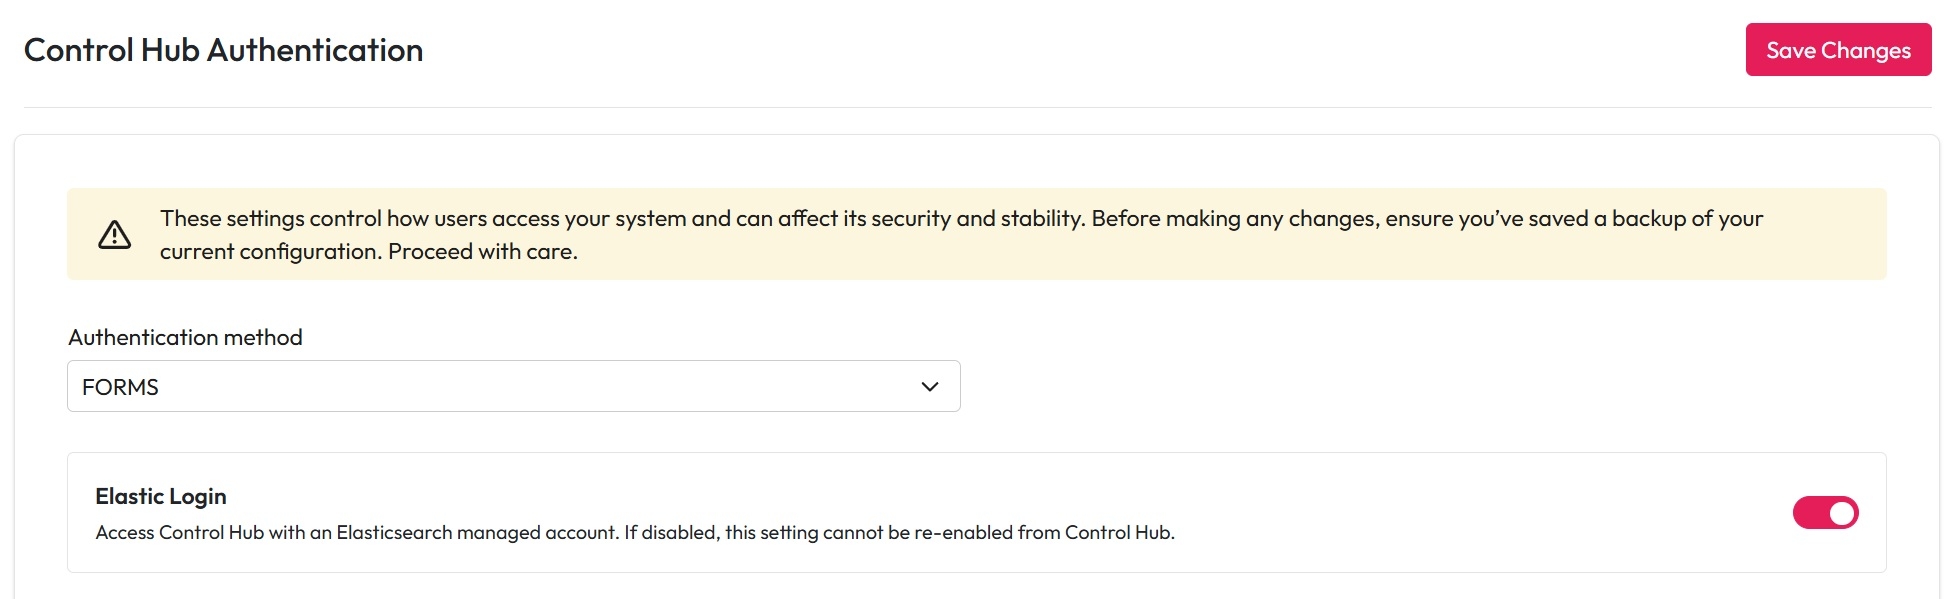1957x599 pixels.
Task: Click the Save Changes button
Action: point(1838,50)
